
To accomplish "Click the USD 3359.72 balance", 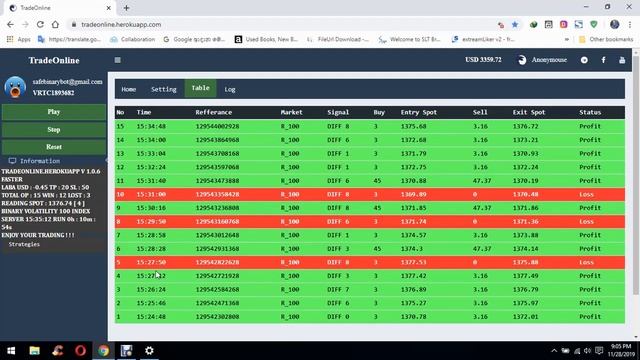I will 483,60.
